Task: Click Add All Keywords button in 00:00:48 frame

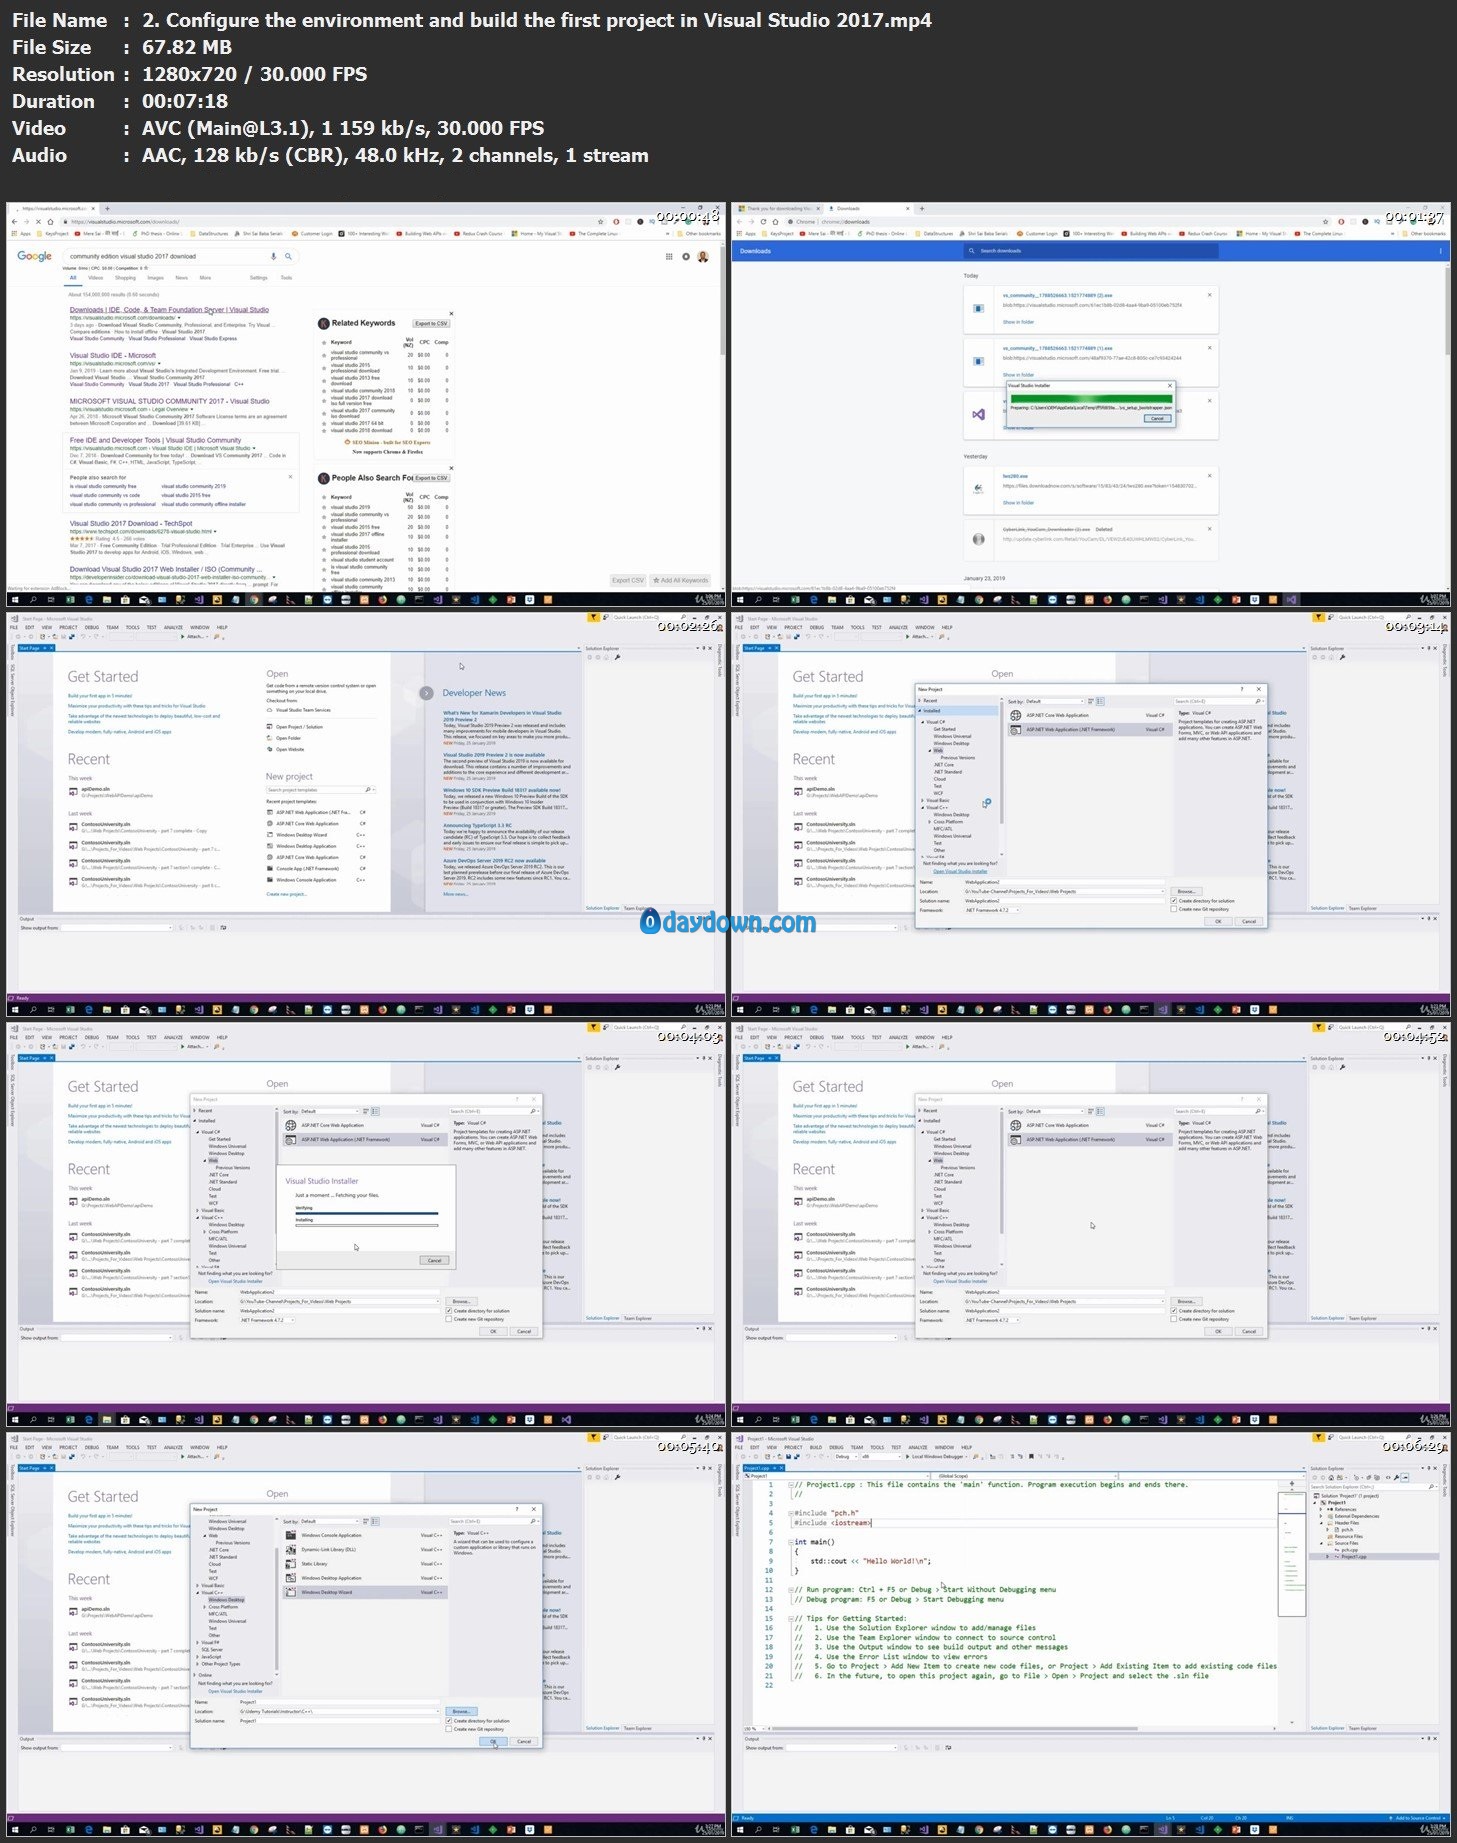Action: click(681, 580)
